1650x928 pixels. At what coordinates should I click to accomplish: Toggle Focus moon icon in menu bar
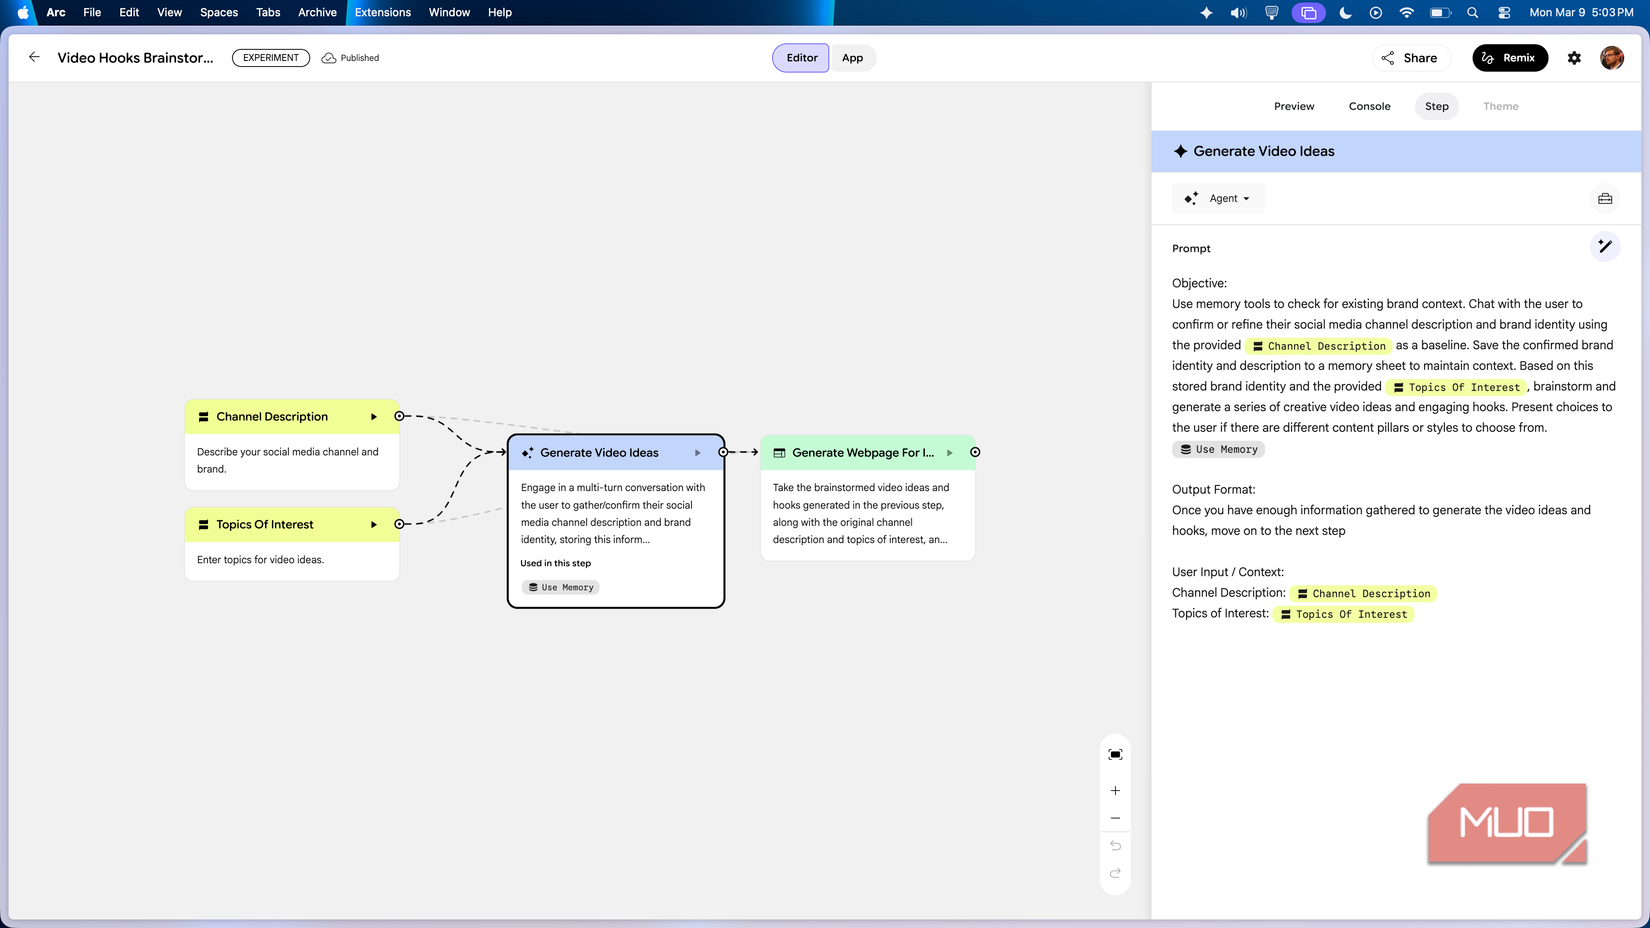click(1345, 12)
